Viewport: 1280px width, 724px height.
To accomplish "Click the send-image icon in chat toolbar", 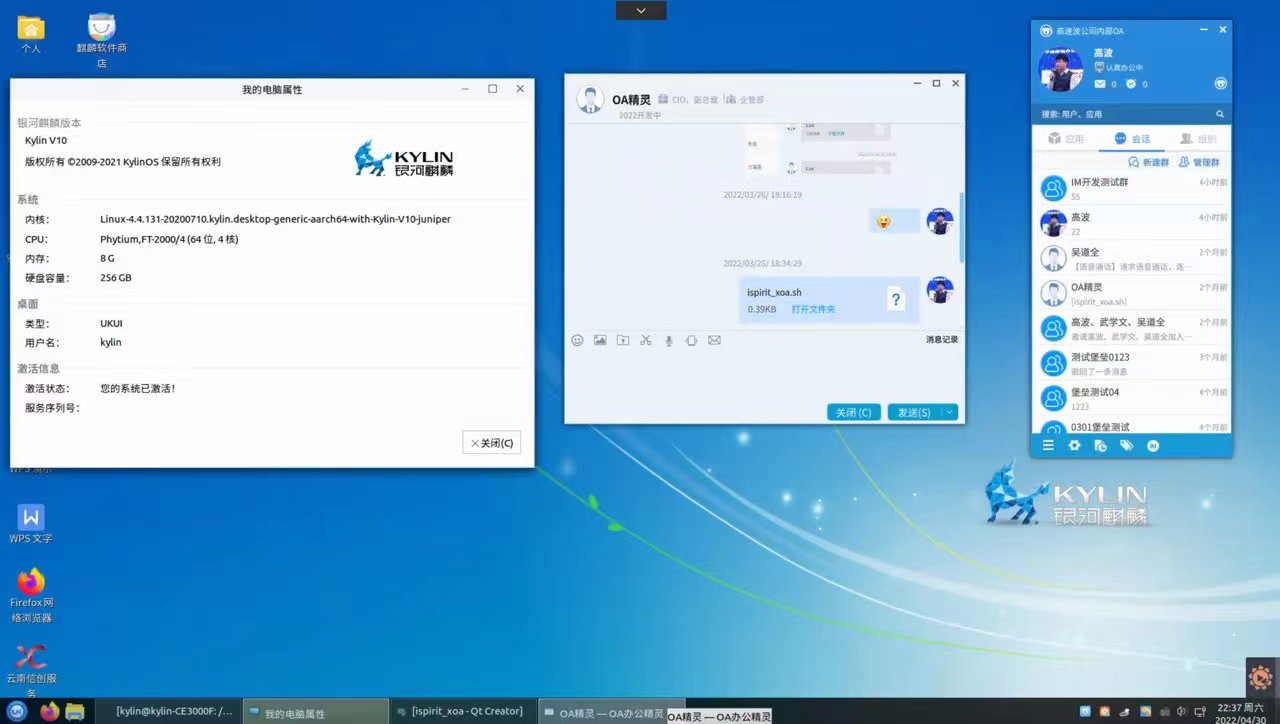I will 600,340.
